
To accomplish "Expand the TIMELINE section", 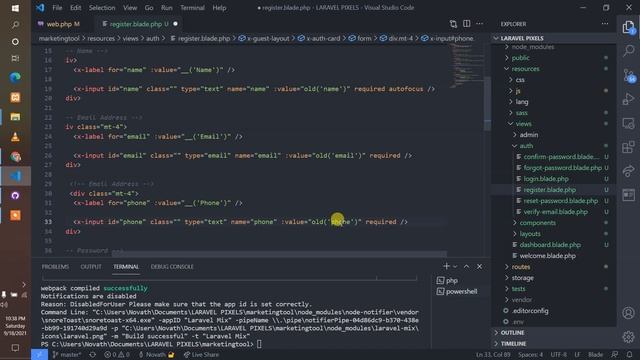I will [x=513, y=344].
